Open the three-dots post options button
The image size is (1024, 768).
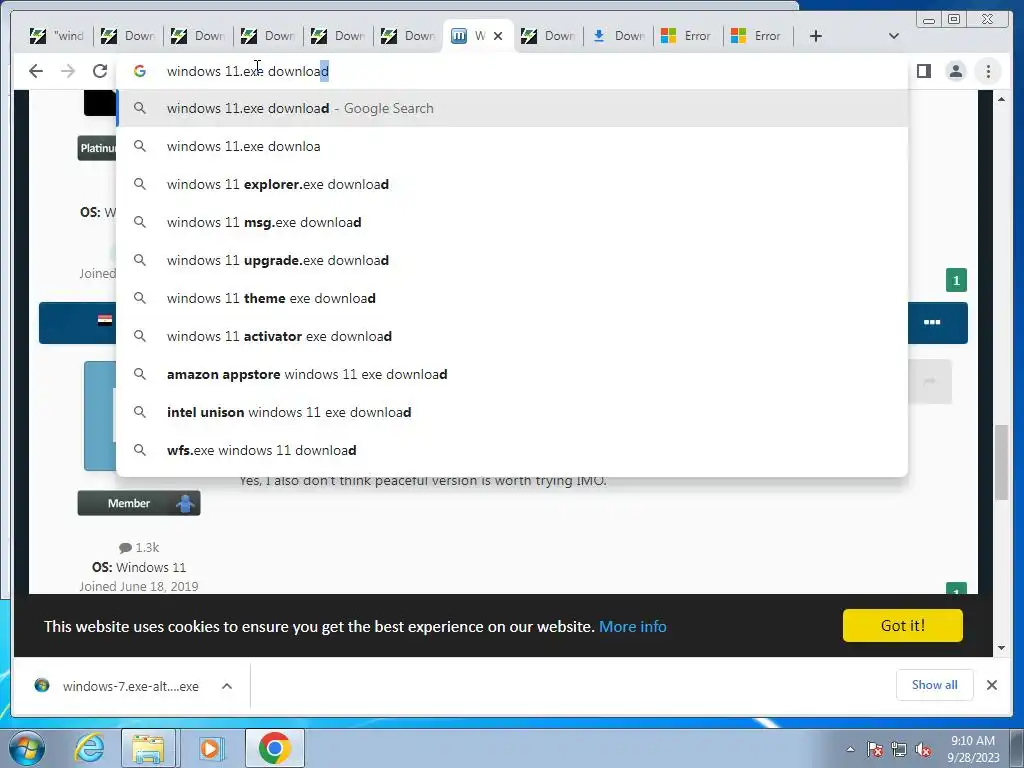(932, 322)
